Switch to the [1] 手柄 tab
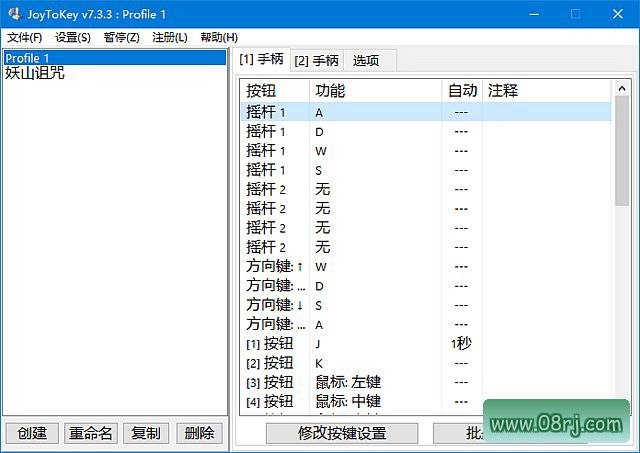640x453 pixels. pyautogui.click(x=261, y=60)
